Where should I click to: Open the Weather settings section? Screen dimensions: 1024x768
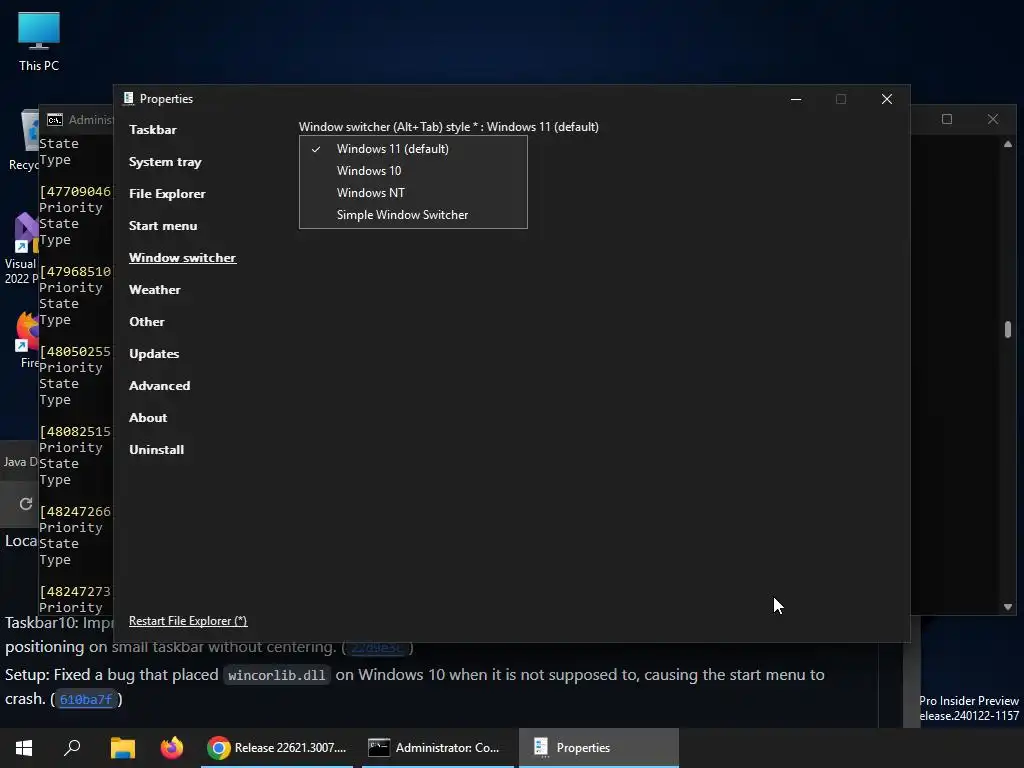pyautogui.click(x=155, y=289)
